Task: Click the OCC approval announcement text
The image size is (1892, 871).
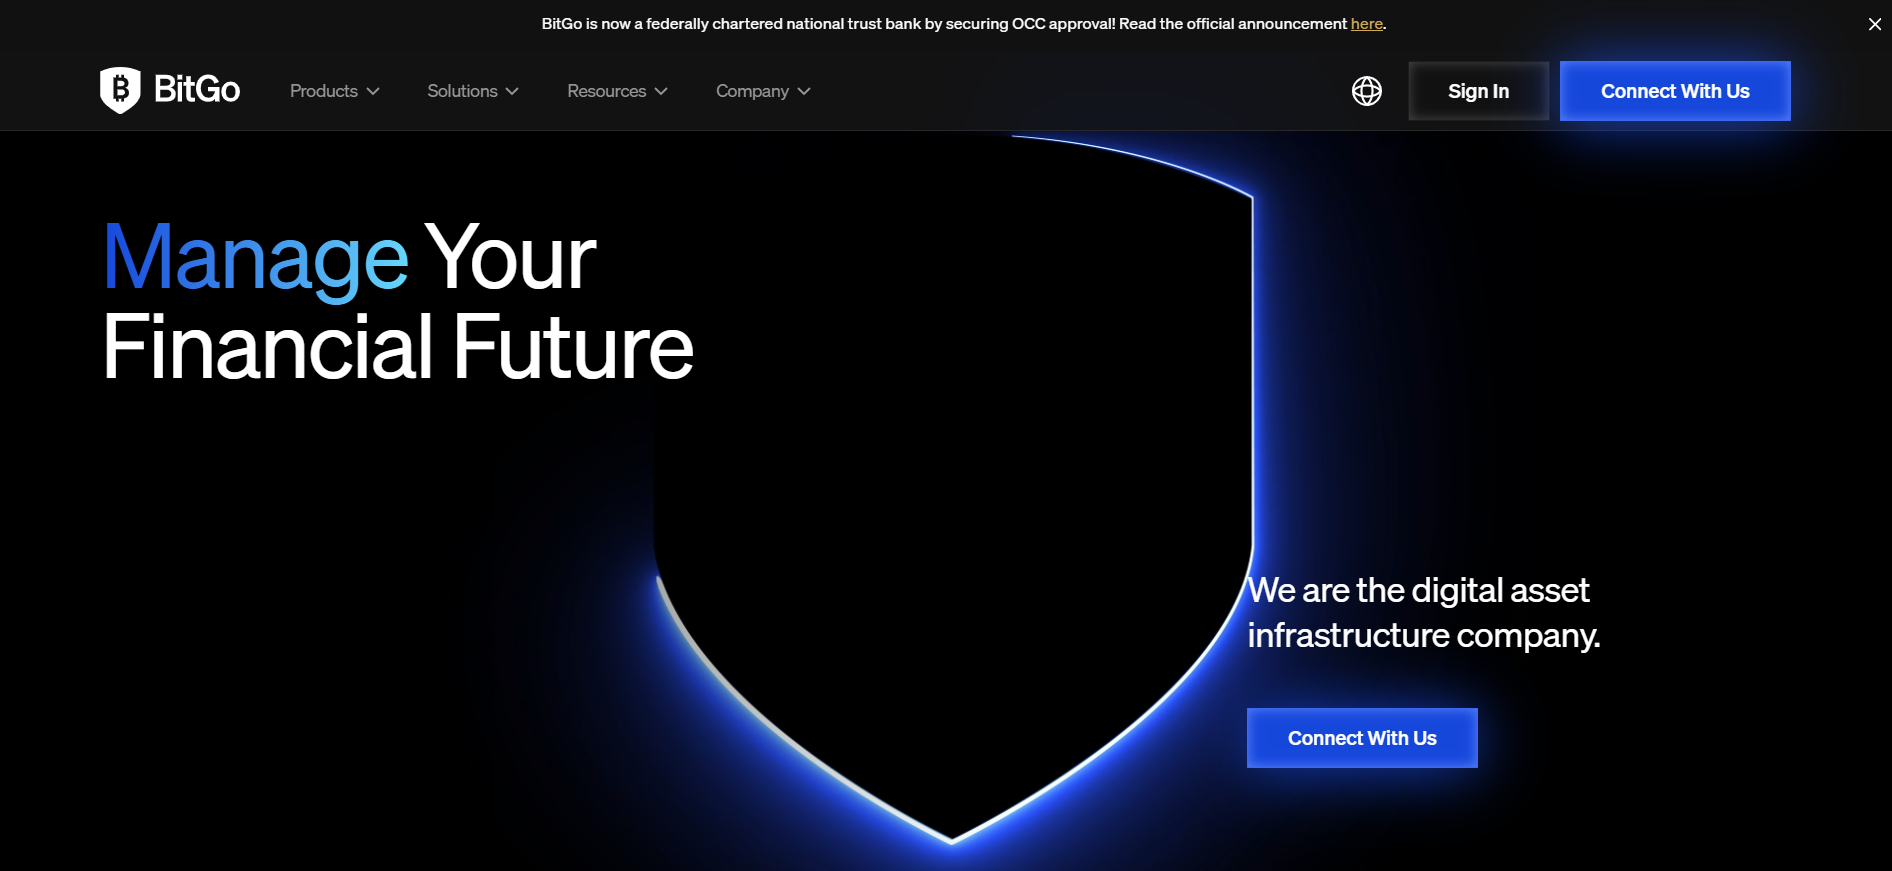Action: click(x=942, y=24)
